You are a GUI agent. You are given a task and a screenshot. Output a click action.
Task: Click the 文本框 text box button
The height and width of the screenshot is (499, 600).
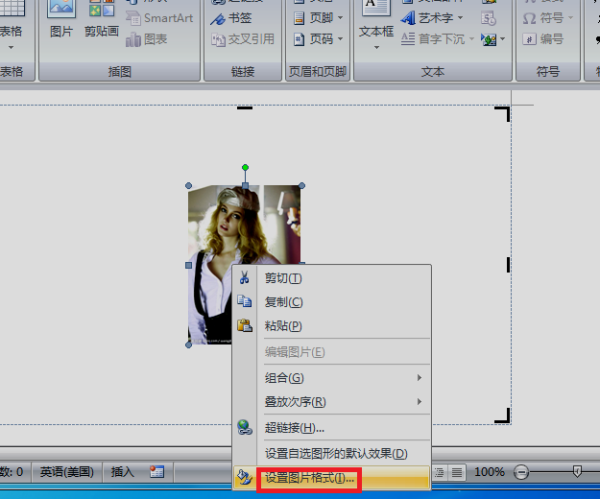click(x=376, y=23)
